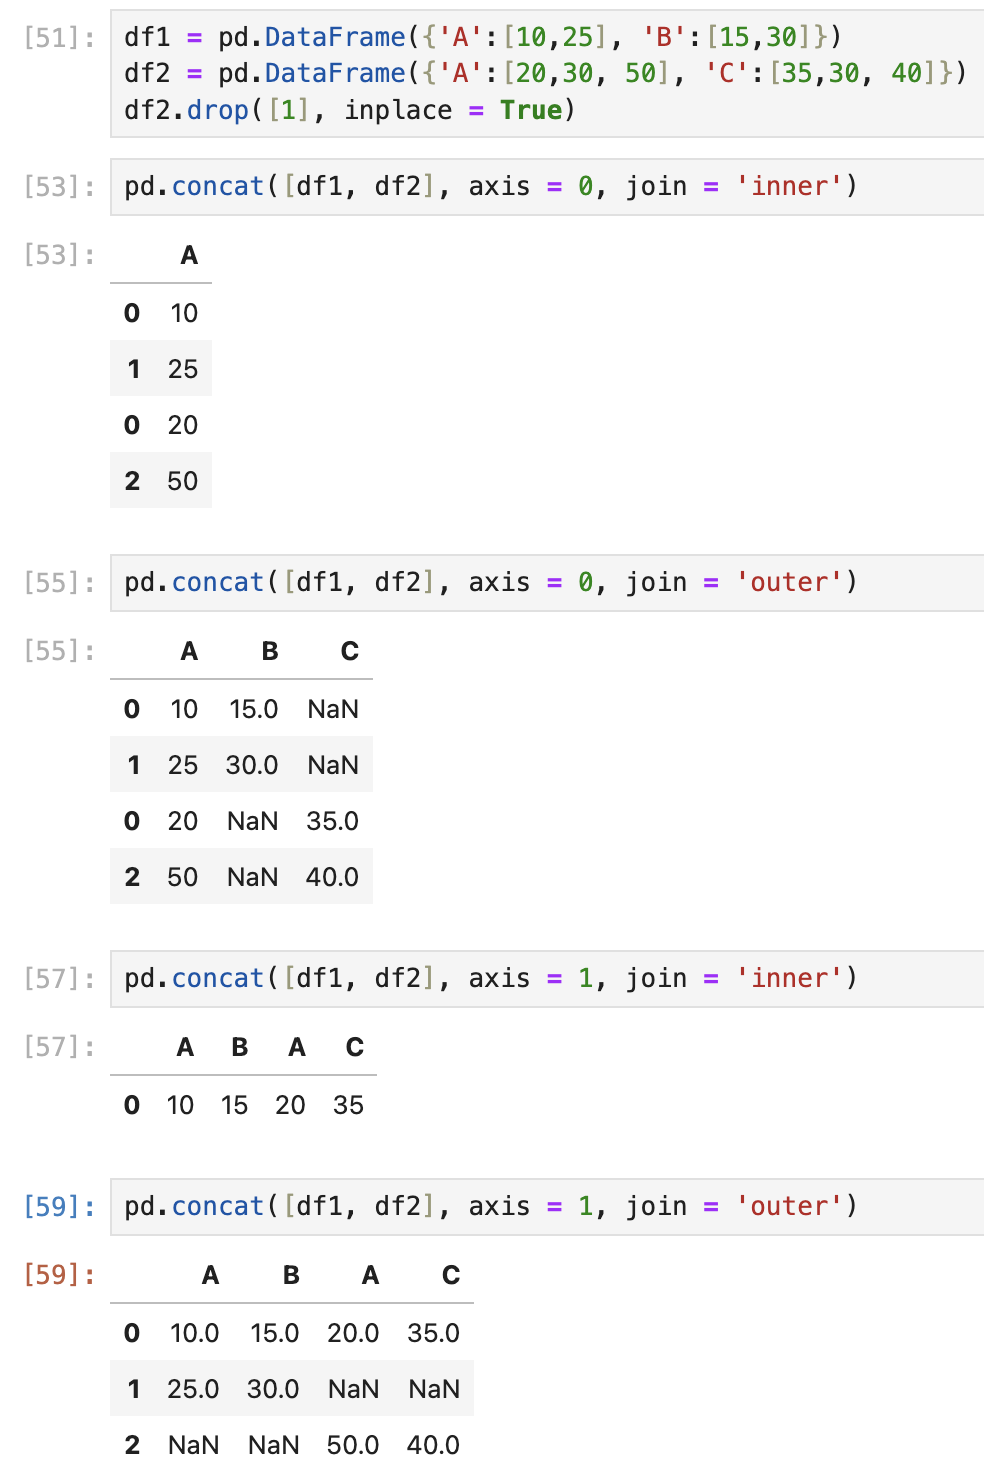Image resolution: width=984 pixels, height=1474 pixels.
Task: Click value 10.0 in output 59 table
Action: pyautogui.click(x=195, y=1333)
